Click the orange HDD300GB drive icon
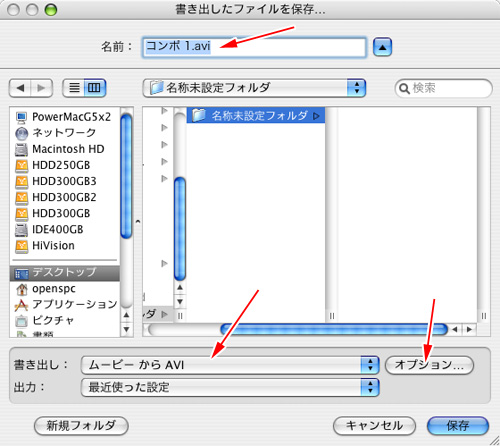Screen dimensions: 500x446 [x=22, y=214]
